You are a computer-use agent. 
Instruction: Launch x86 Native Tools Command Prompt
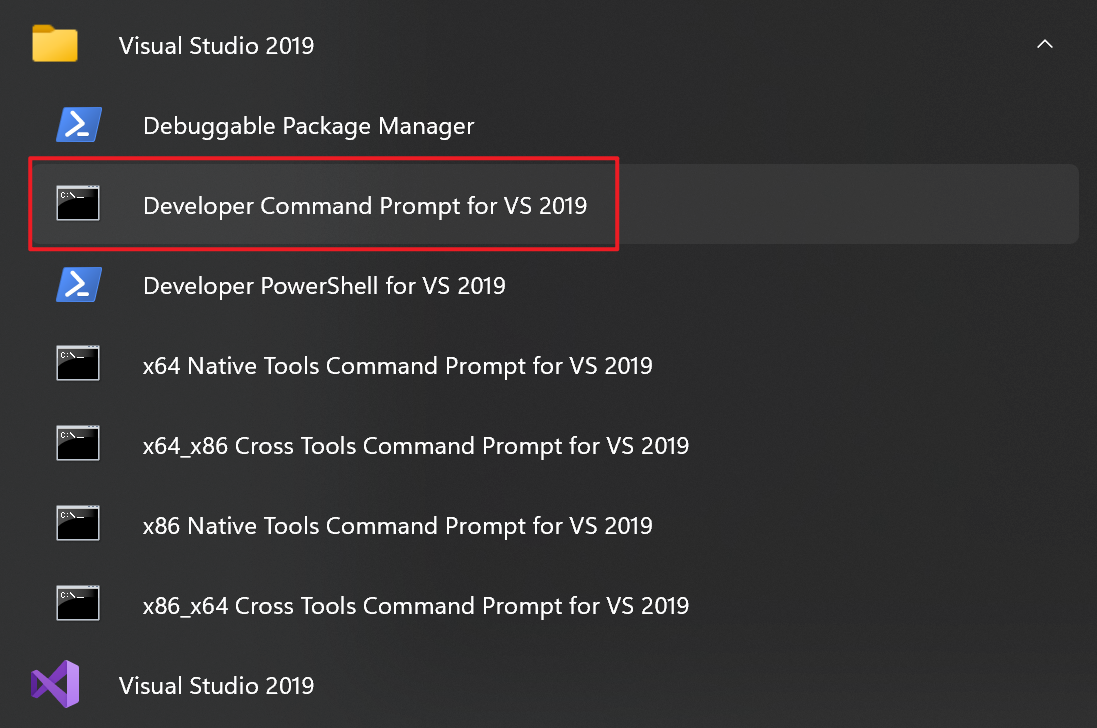tap(397, 526)
